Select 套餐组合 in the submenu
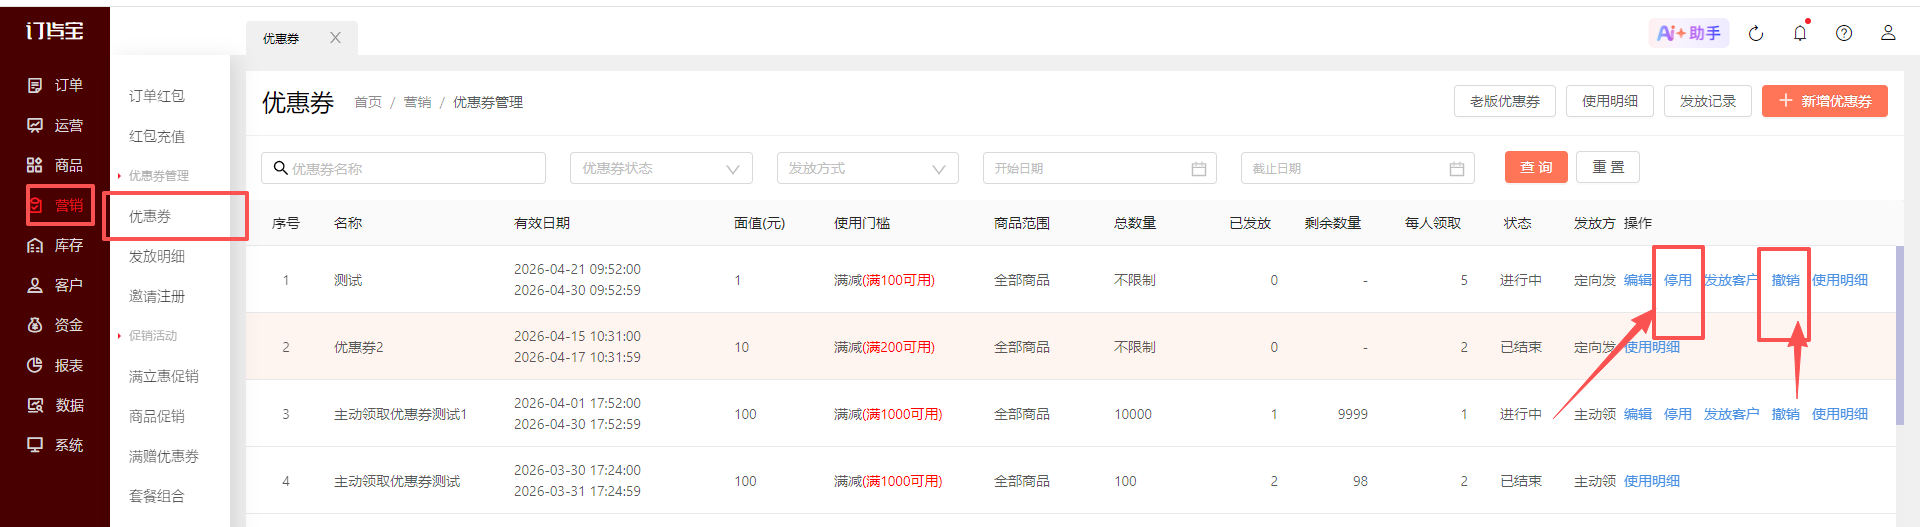This screenshot has height=527, width=1920. click(x=157, y=496)
